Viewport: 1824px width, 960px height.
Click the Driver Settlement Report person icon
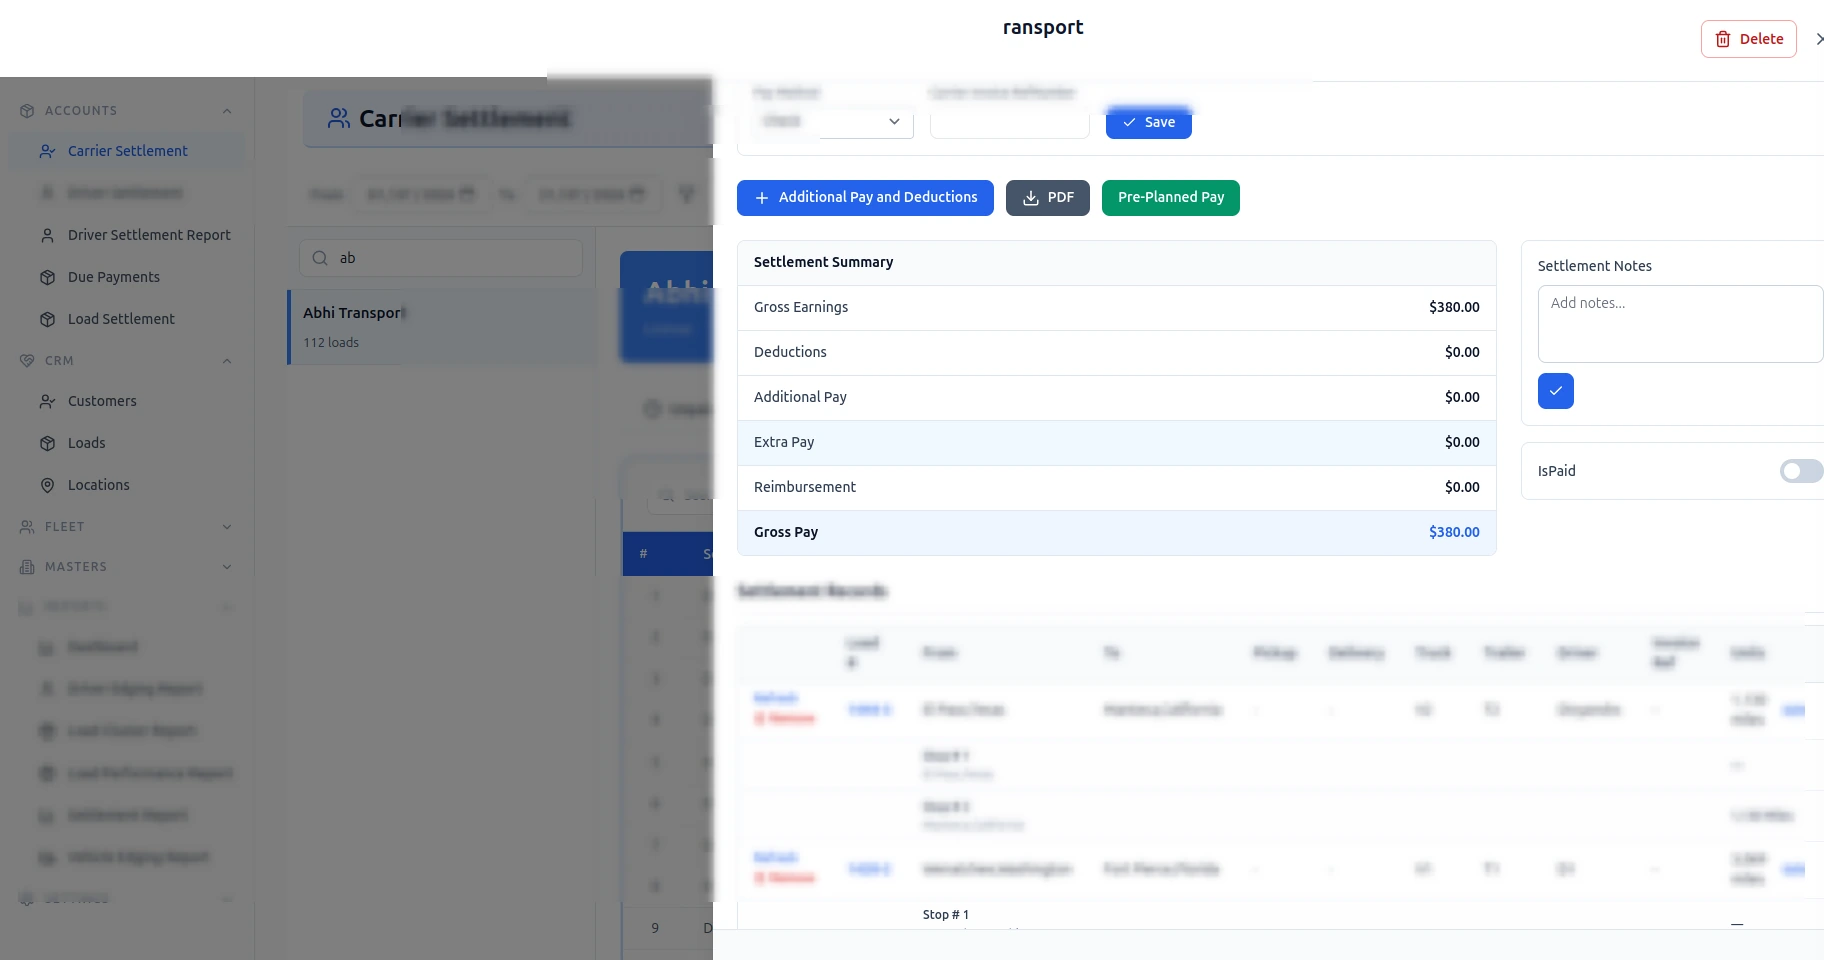47,235
